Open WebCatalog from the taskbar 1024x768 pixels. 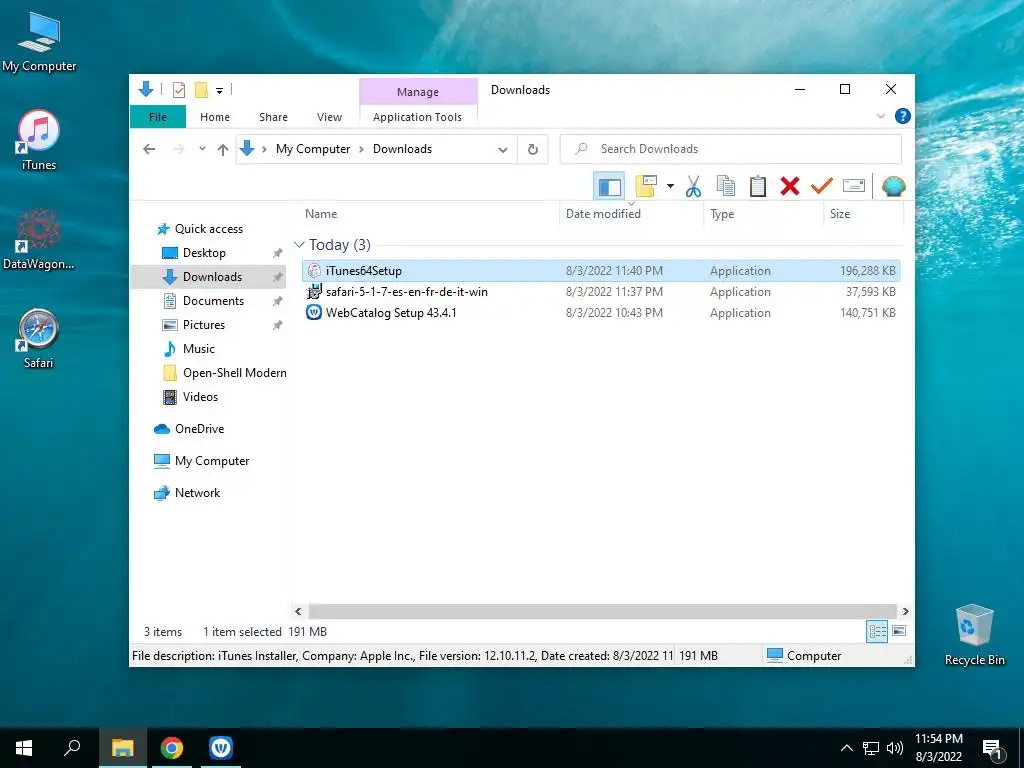pyautogui.click(x=221, y=748)
